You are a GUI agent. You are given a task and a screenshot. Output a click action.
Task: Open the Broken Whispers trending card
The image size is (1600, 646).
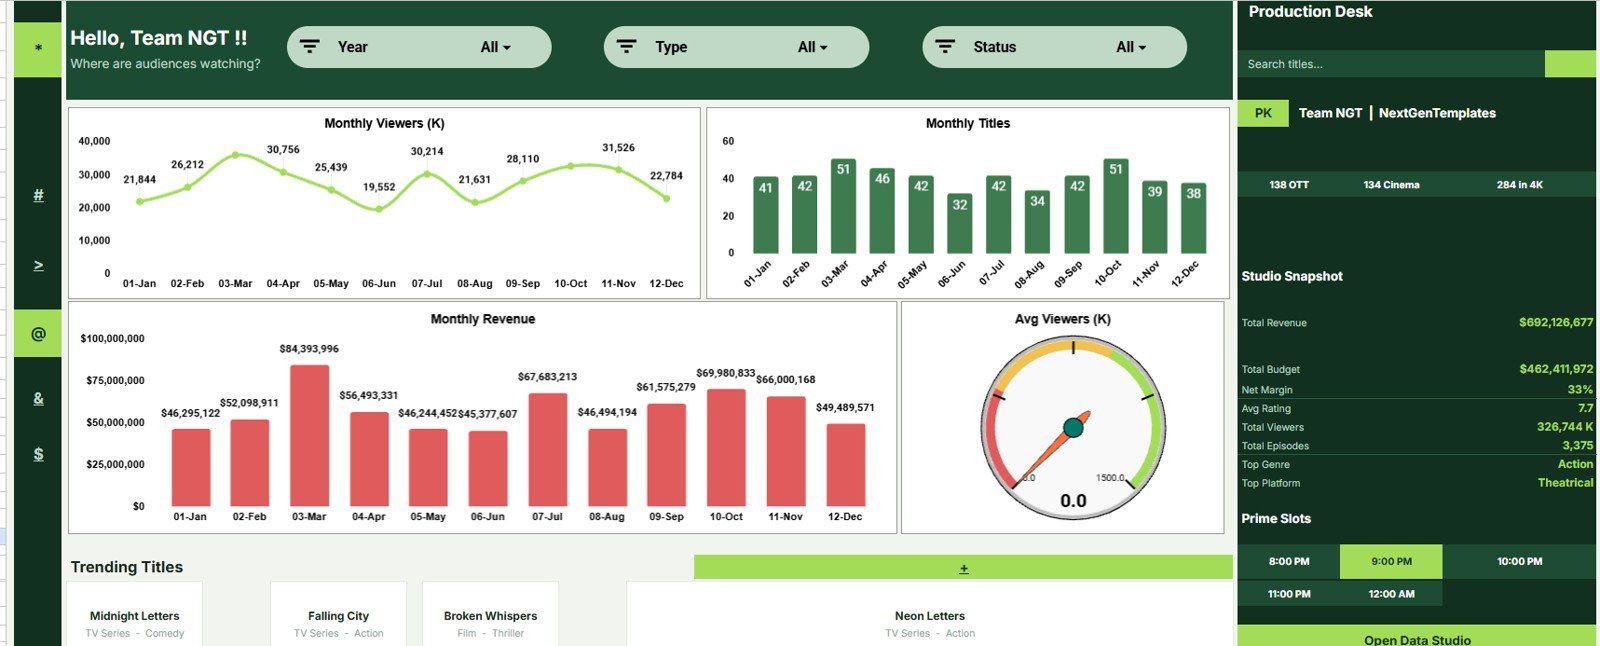click(490, 614)
